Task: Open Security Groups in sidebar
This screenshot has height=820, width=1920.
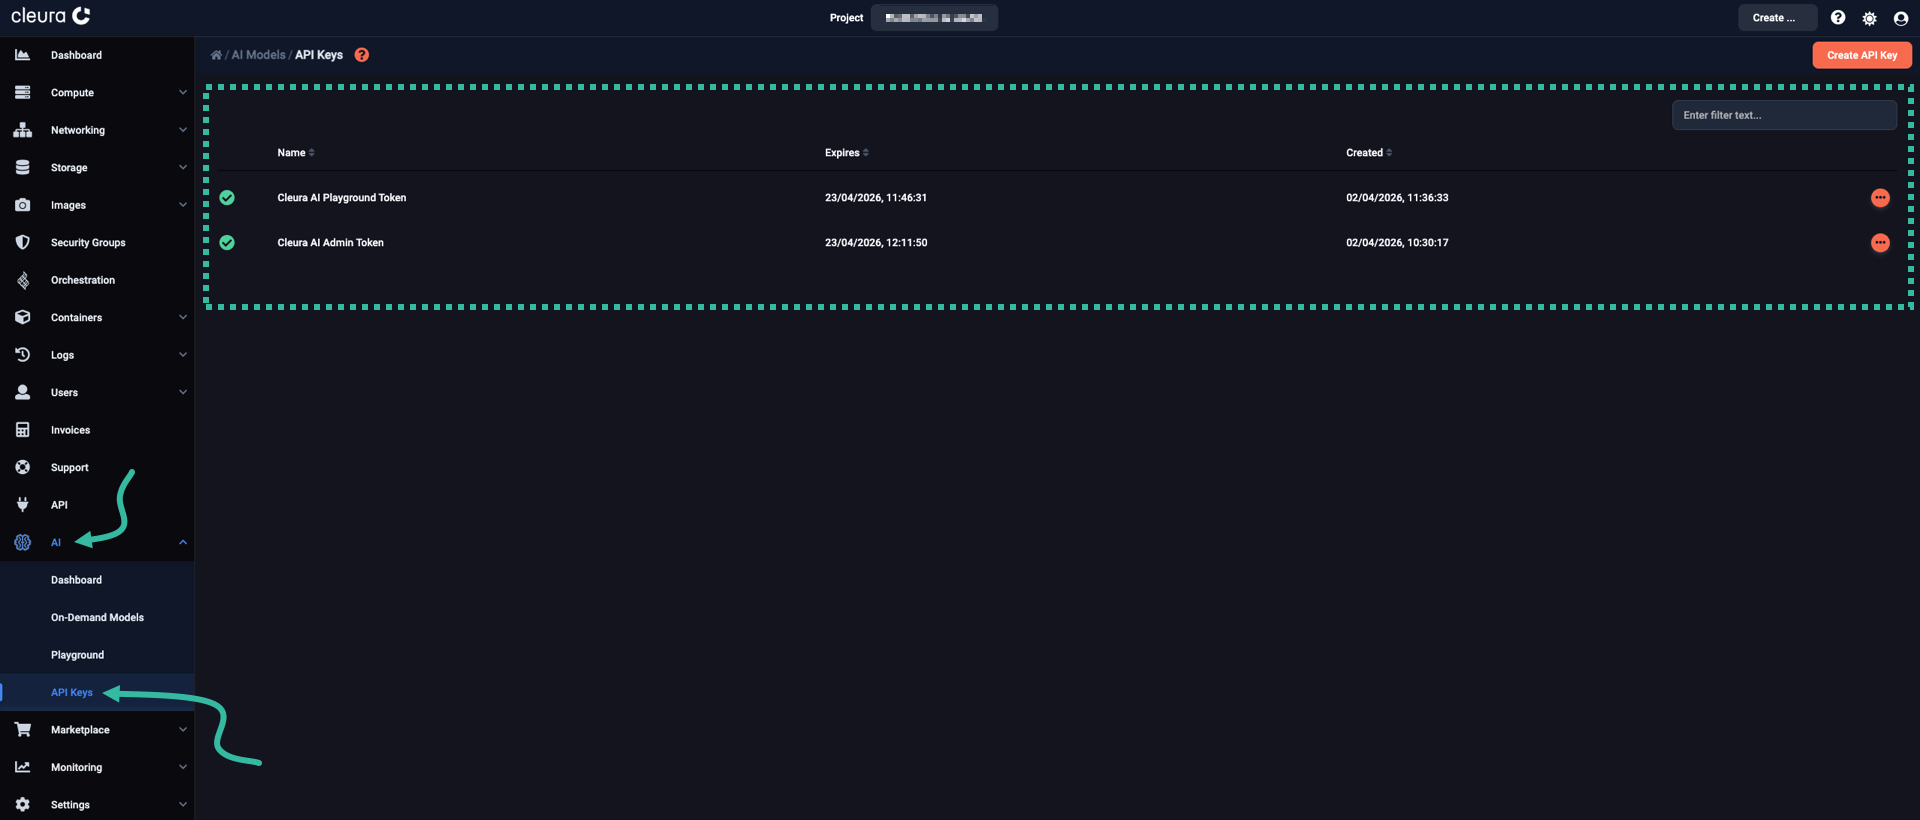Action: 97,242
